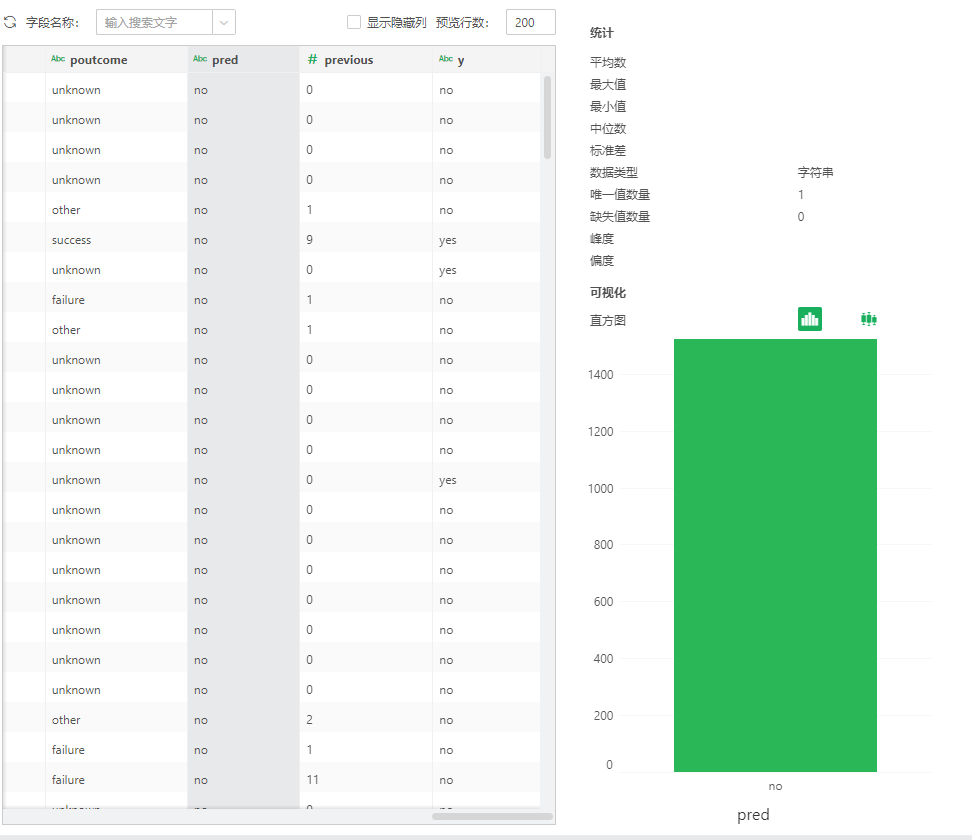Click the refresh icon next to 字段名称

pos(11,21)
